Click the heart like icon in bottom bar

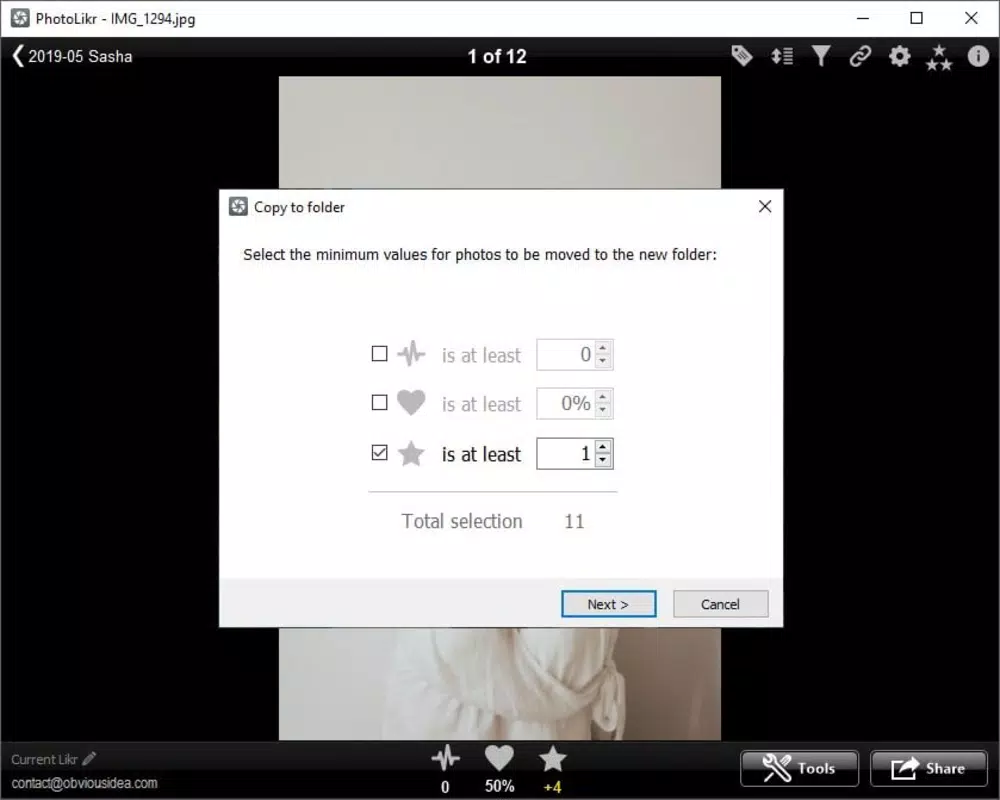499,759
